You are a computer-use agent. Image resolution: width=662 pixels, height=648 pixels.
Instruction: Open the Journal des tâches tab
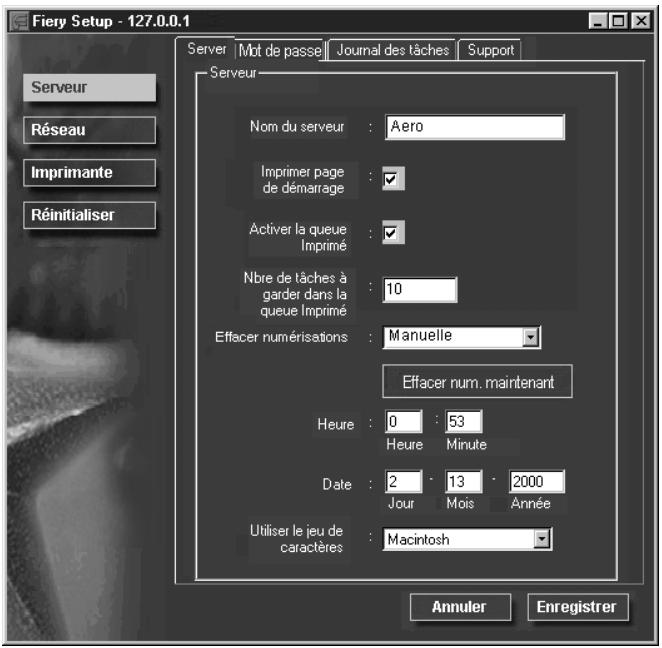(392, 50)
